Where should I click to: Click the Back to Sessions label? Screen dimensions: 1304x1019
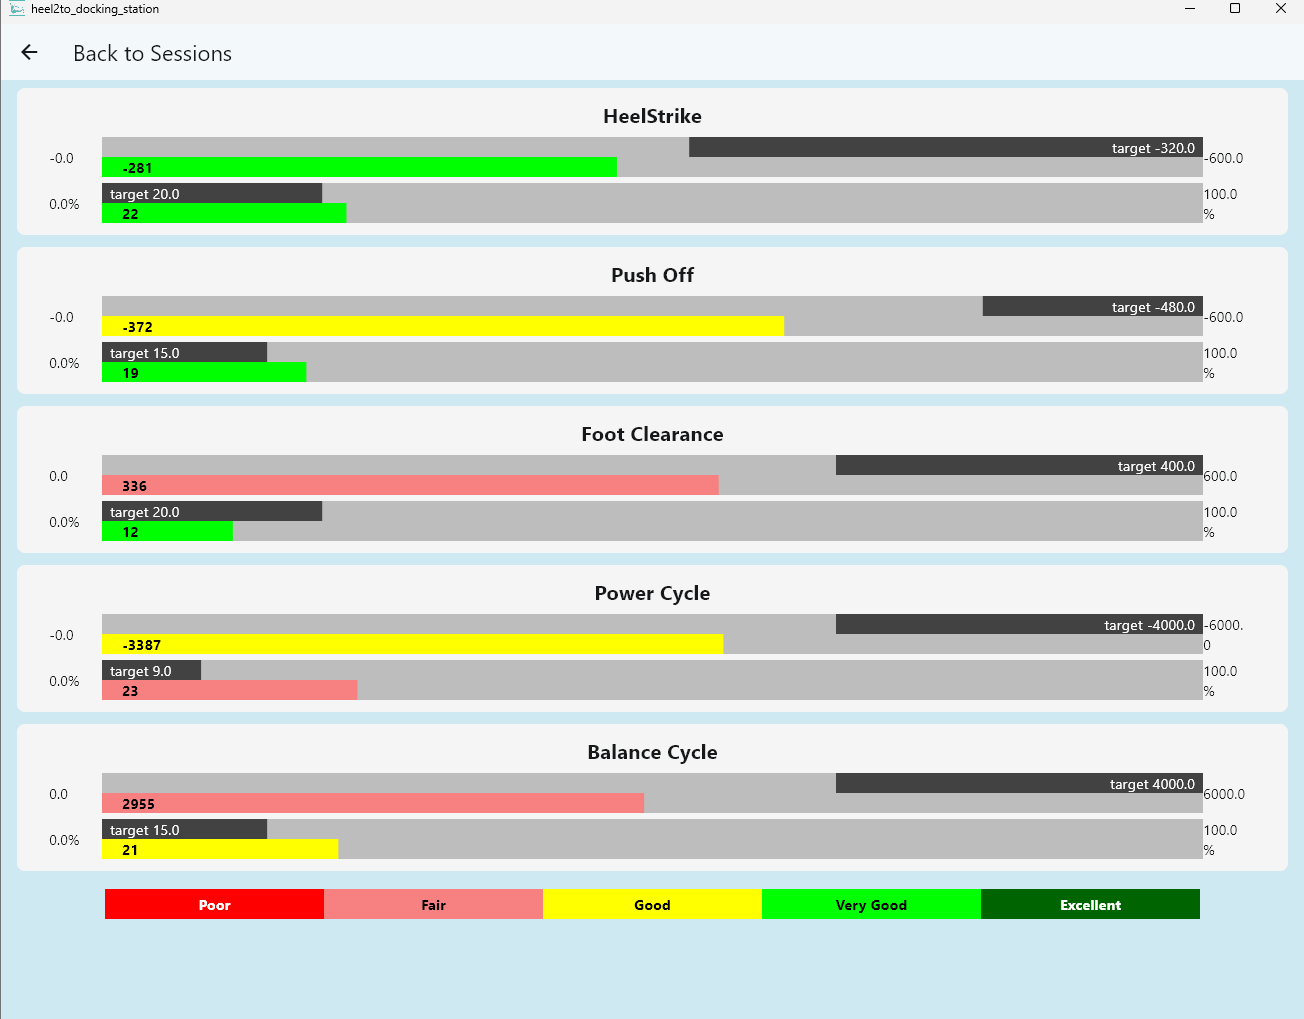[x=152, y=54]
